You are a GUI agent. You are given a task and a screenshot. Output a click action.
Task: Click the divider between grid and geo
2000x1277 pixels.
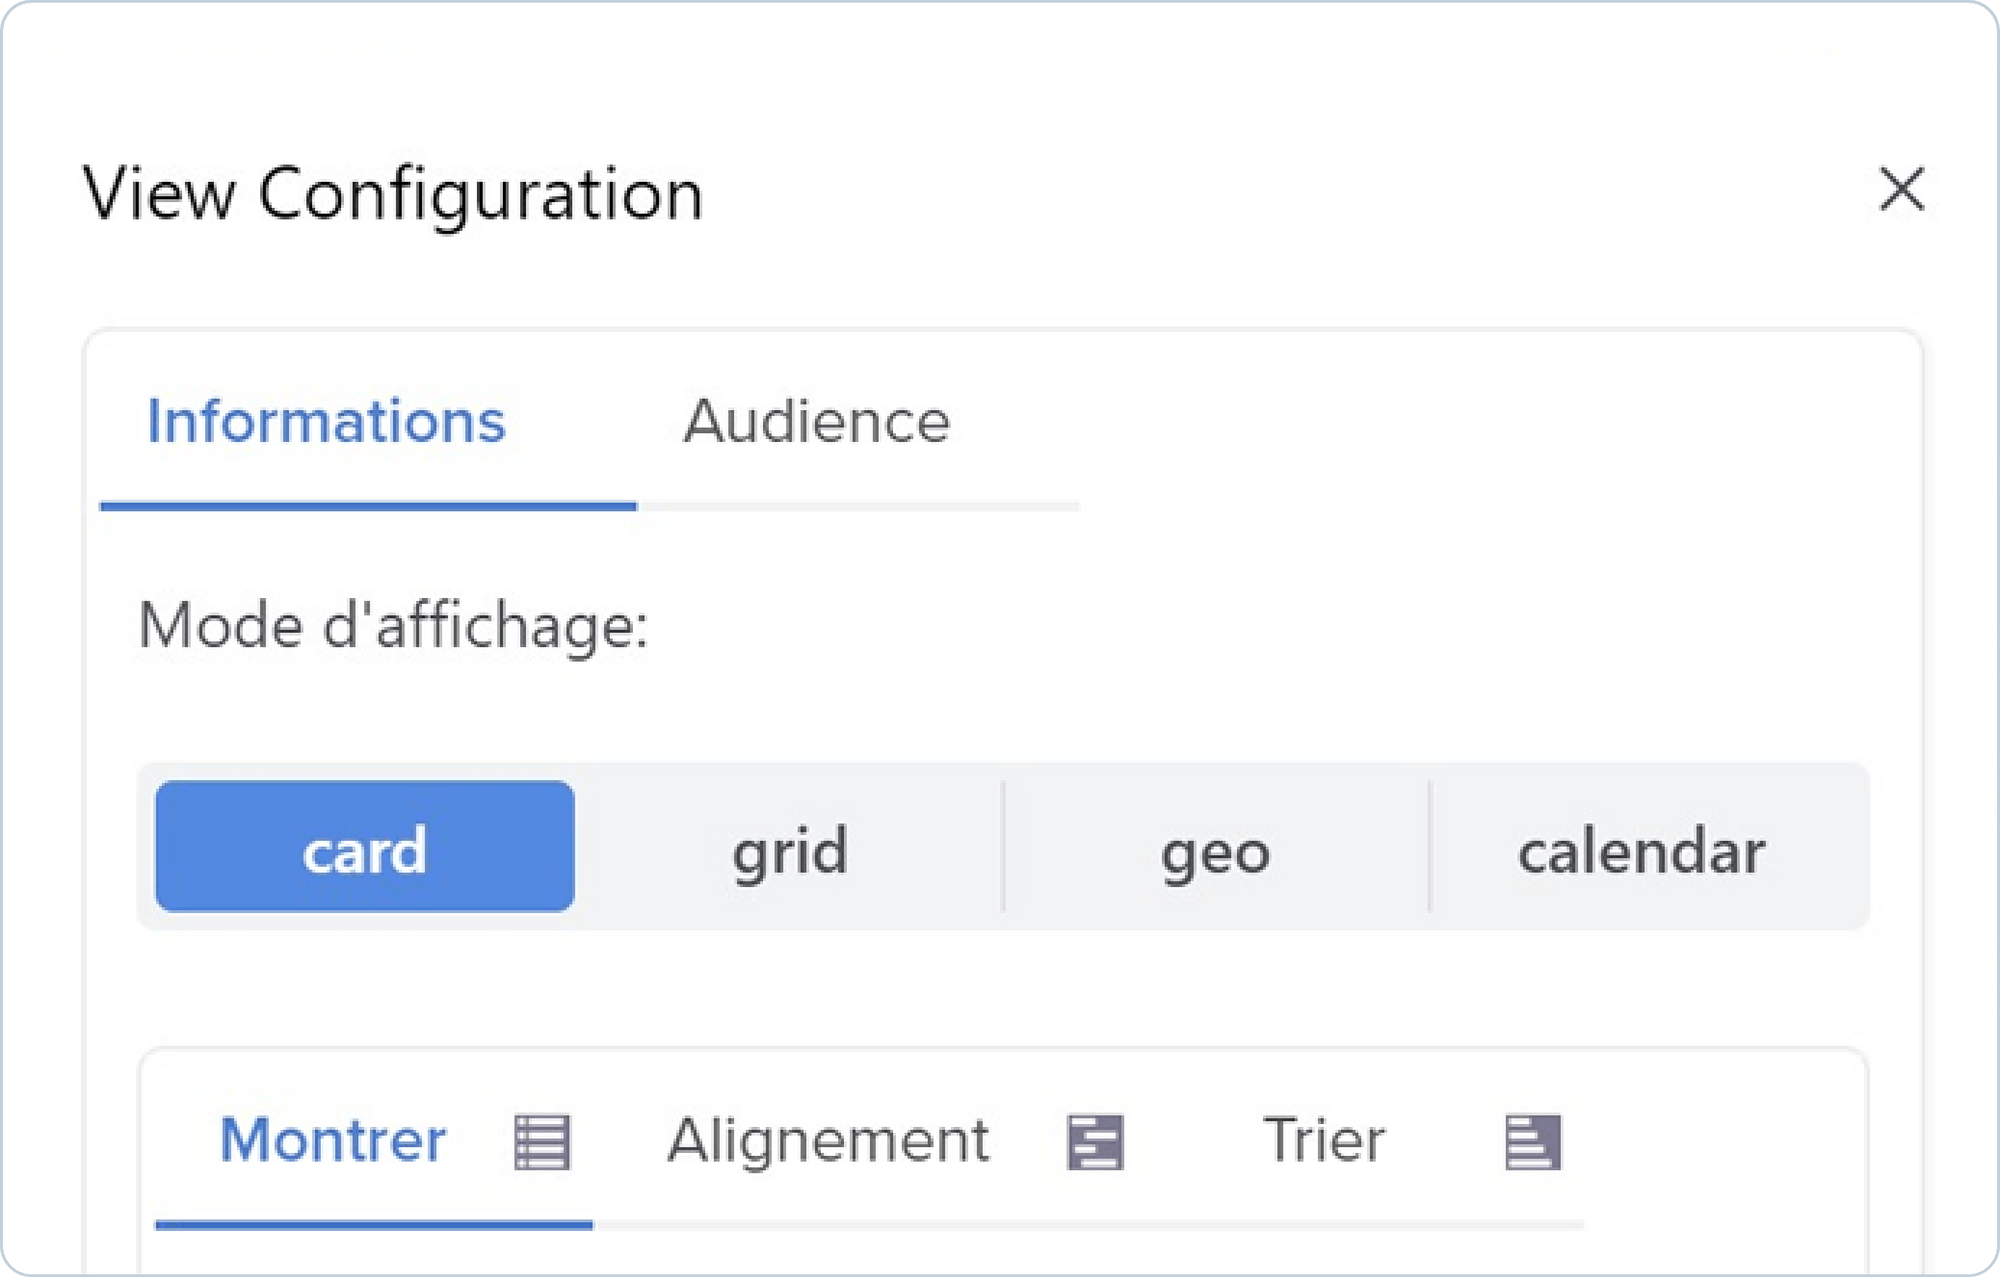[x=1003, y=847]
